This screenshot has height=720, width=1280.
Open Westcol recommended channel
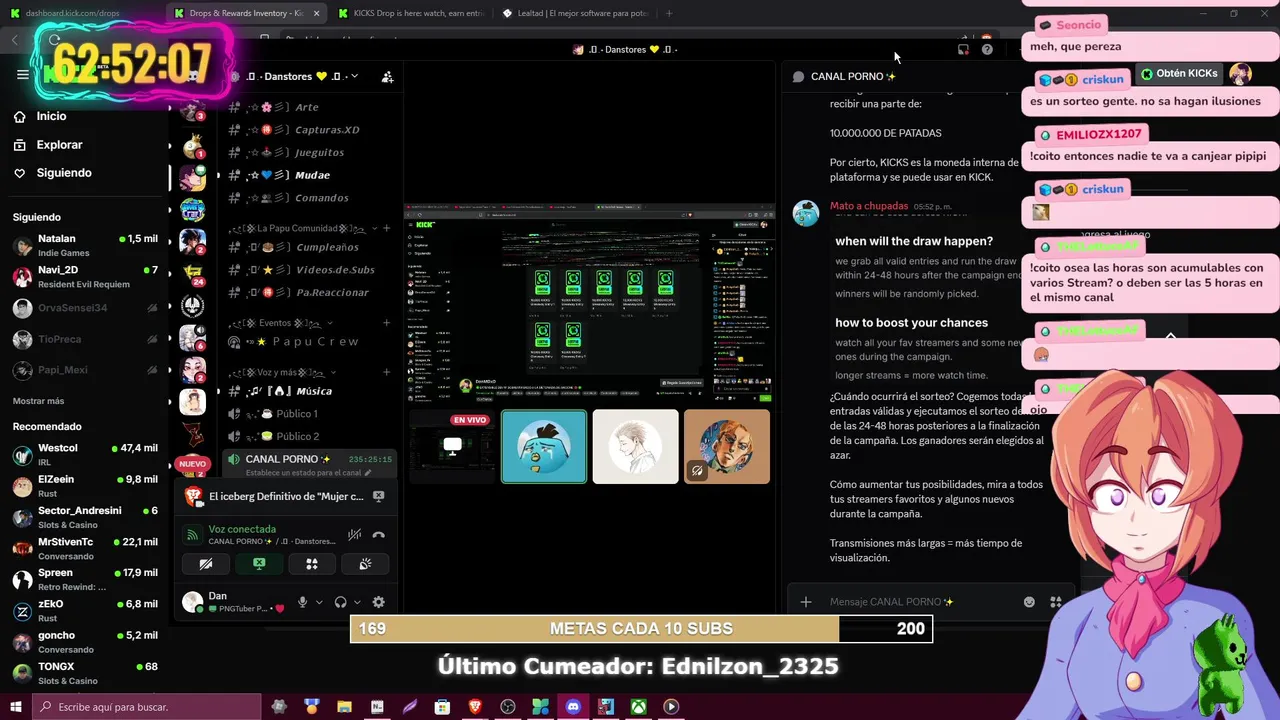click(85, 454)
